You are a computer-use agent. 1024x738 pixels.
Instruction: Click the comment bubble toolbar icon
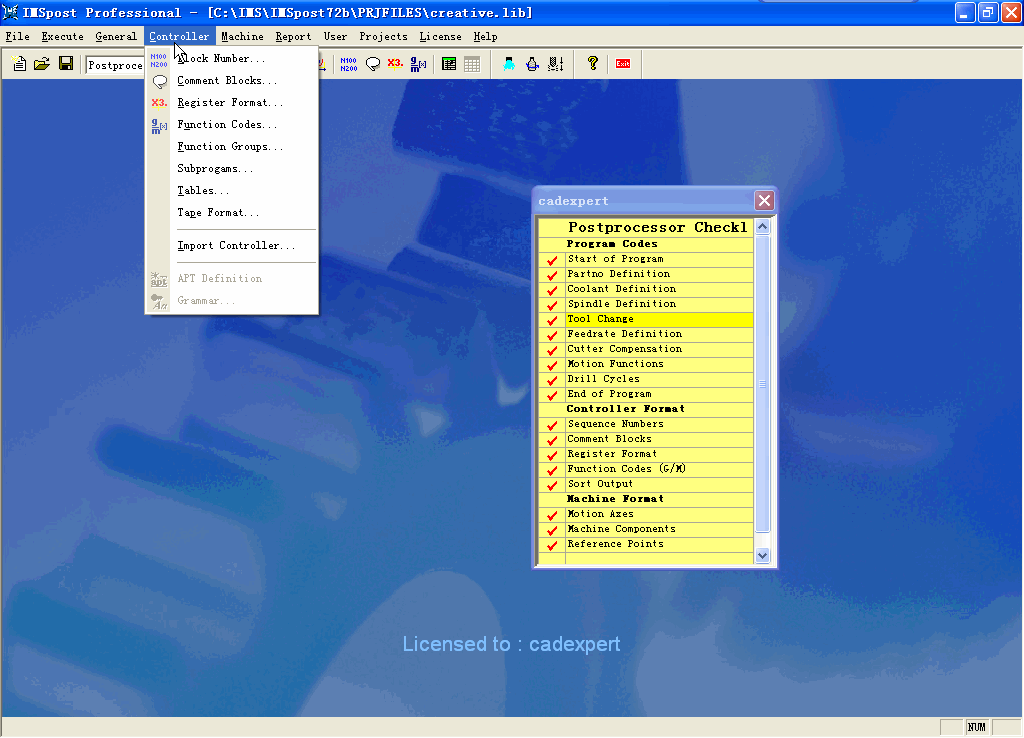pyautogui.click(x=373, y=64)
